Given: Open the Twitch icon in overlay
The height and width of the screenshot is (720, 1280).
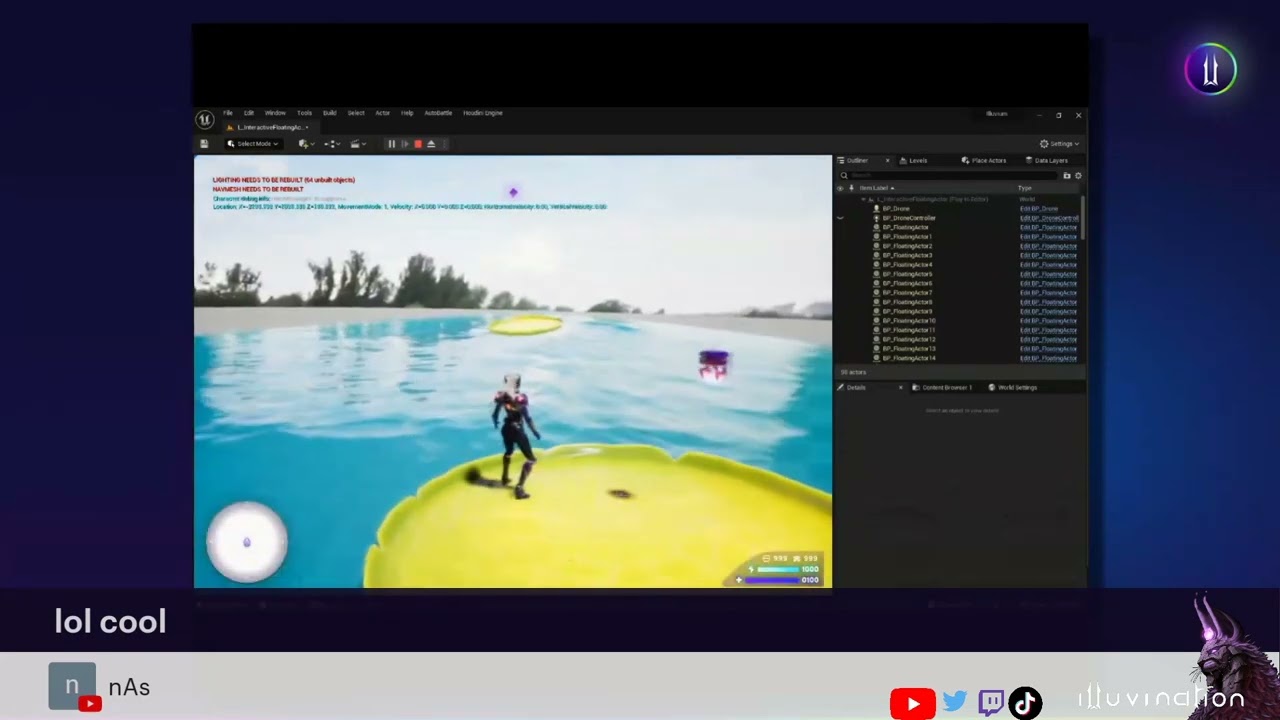Looking at the screenshot, I should click(991, 703).
